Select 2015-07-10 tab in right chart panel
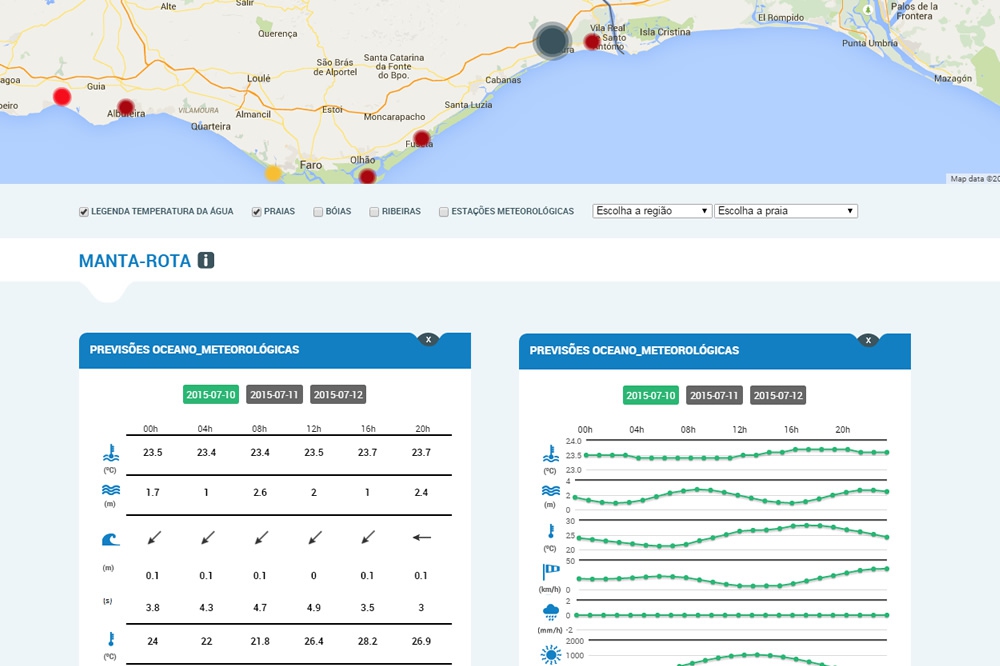Screen dimensions: 1000x666 click(x=651, y=395)
